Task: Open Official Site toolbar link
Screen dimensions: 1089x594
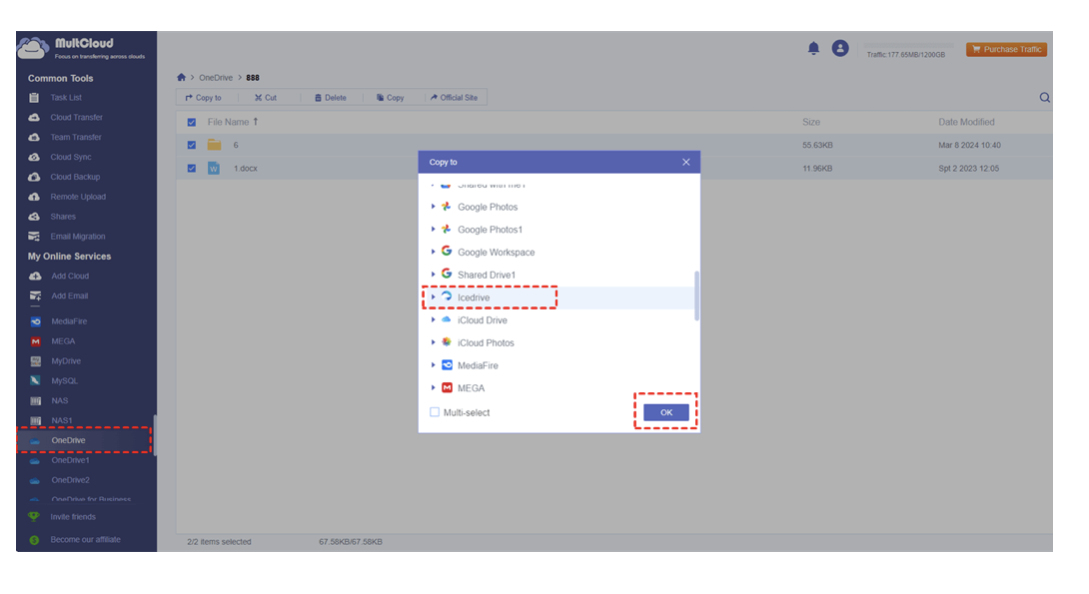Action: [x=454, y=98]
